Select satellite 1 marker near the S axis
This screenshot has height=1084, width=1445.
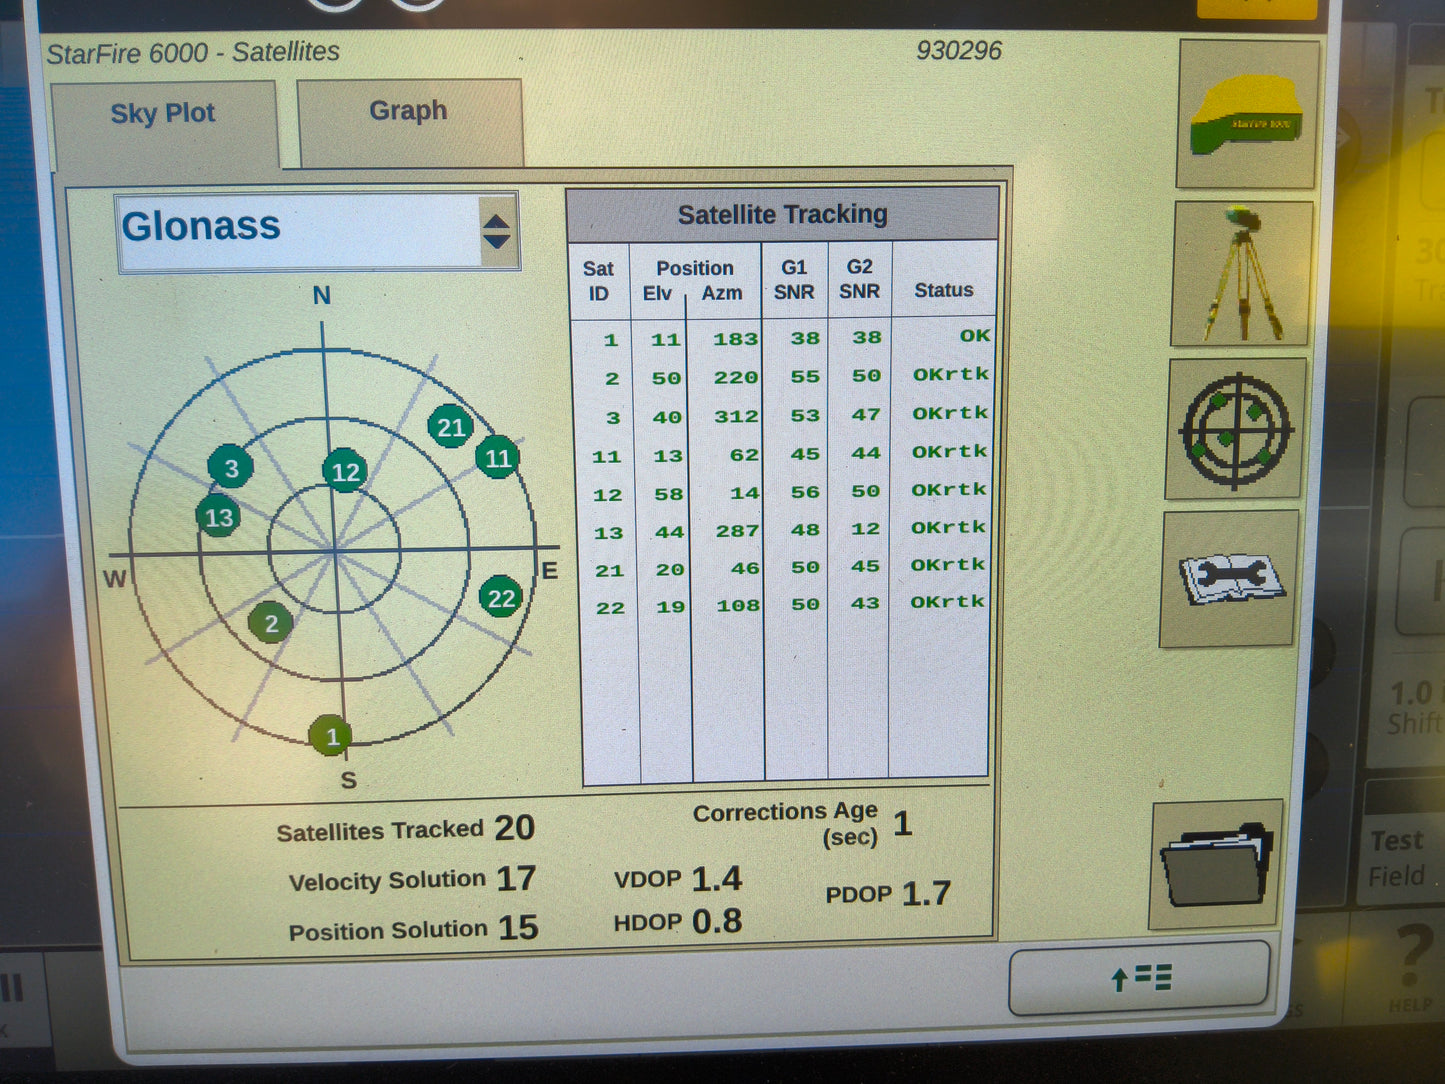point(333,736)
